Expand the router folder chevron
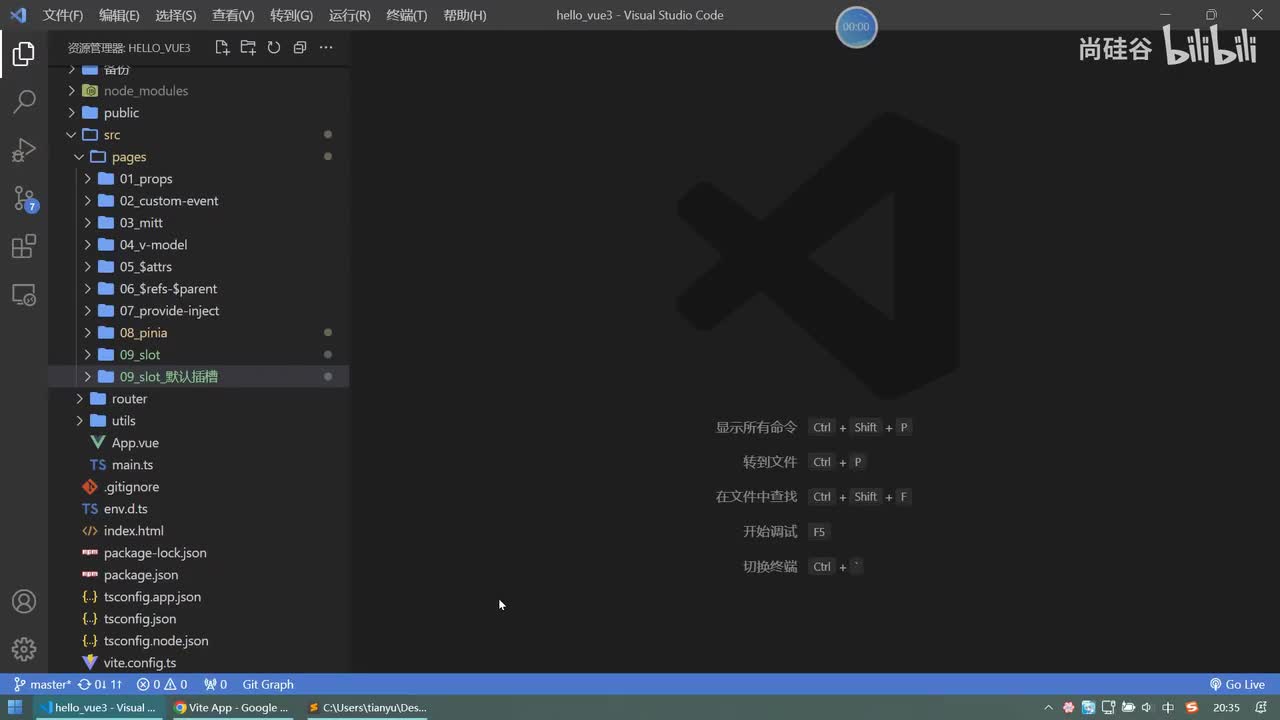 point(79,399)
